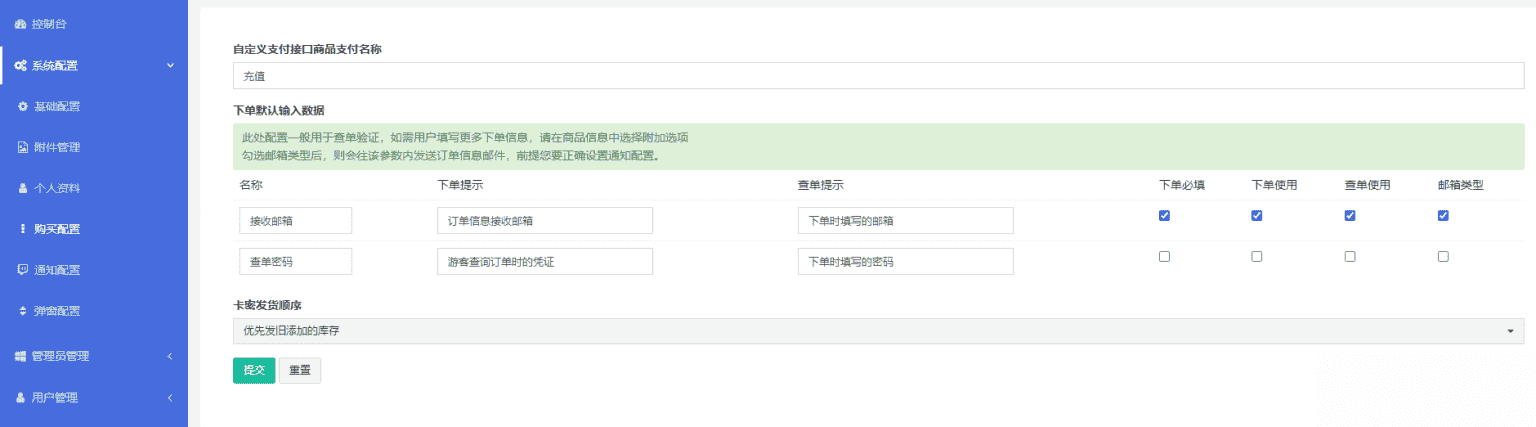
Task: Open the 用户管理 menu item
Action: (x=54, y=398)
